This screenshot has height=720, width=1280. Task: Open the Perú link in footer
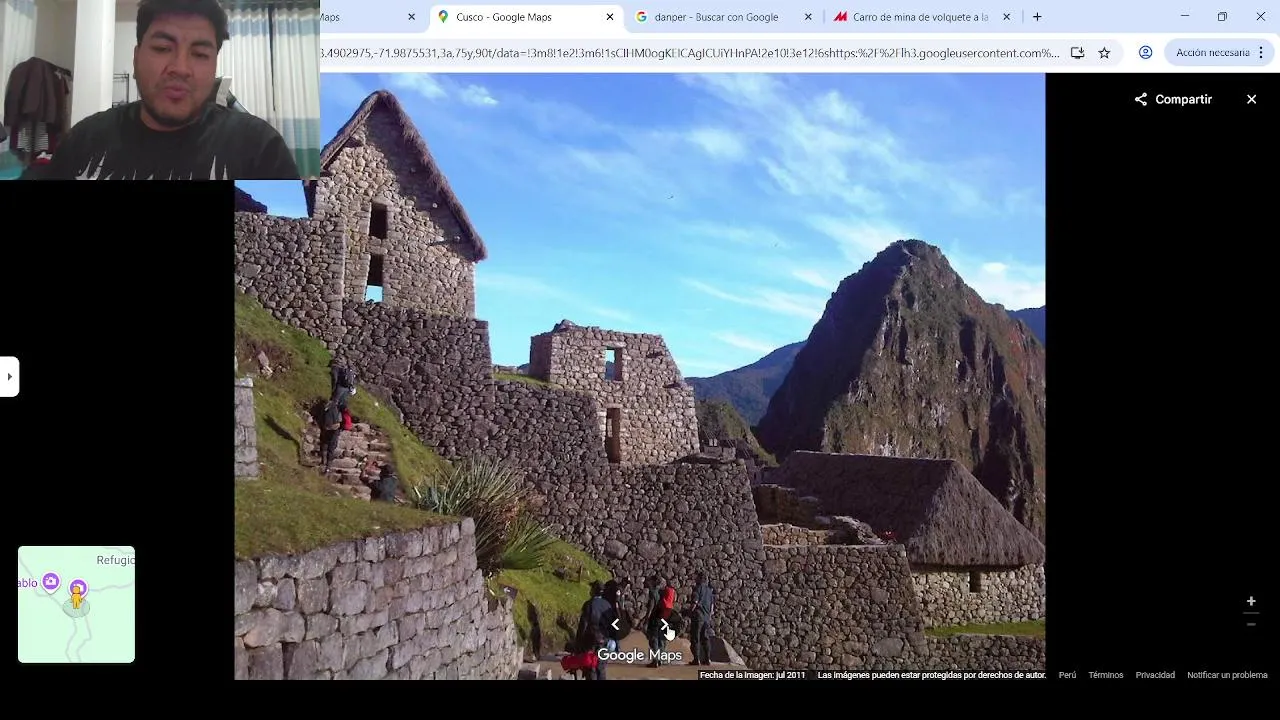(x=1067, y=675)
